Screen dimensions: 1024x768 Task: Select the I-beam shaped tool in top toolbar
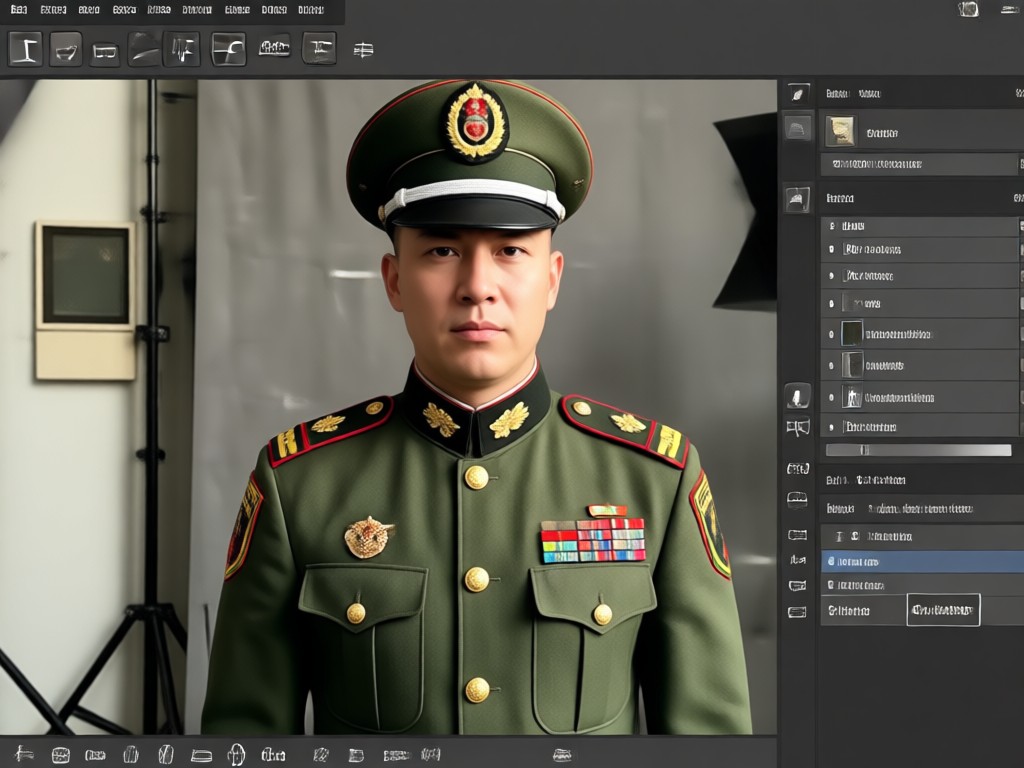point(25,49)
